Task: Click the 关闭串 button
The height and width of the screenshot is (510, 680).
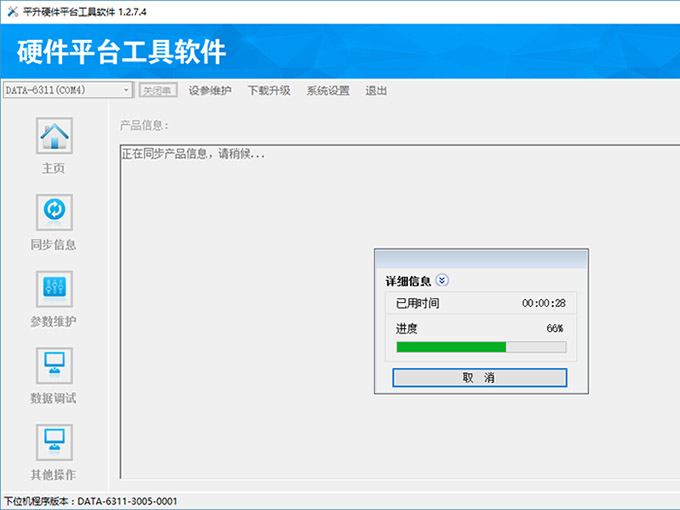Action: pyautogui.click(x=158, y=90)
